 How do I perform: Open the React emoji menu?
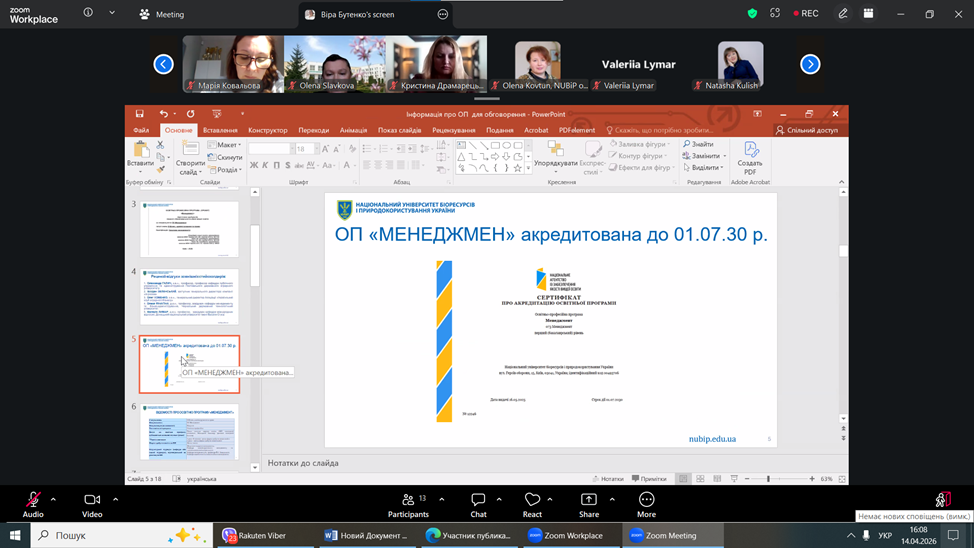click(x=532, y=500)
